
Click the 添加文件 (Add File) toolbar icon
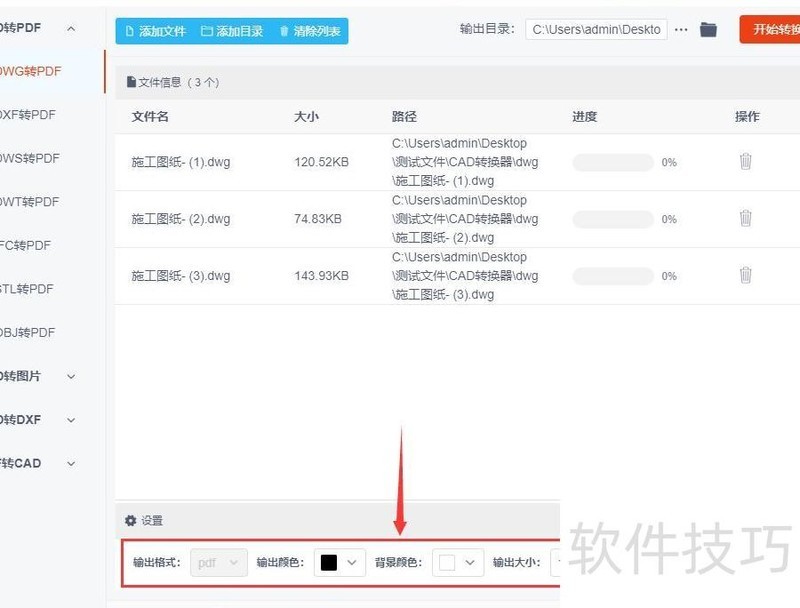click(x=128, y=31)
